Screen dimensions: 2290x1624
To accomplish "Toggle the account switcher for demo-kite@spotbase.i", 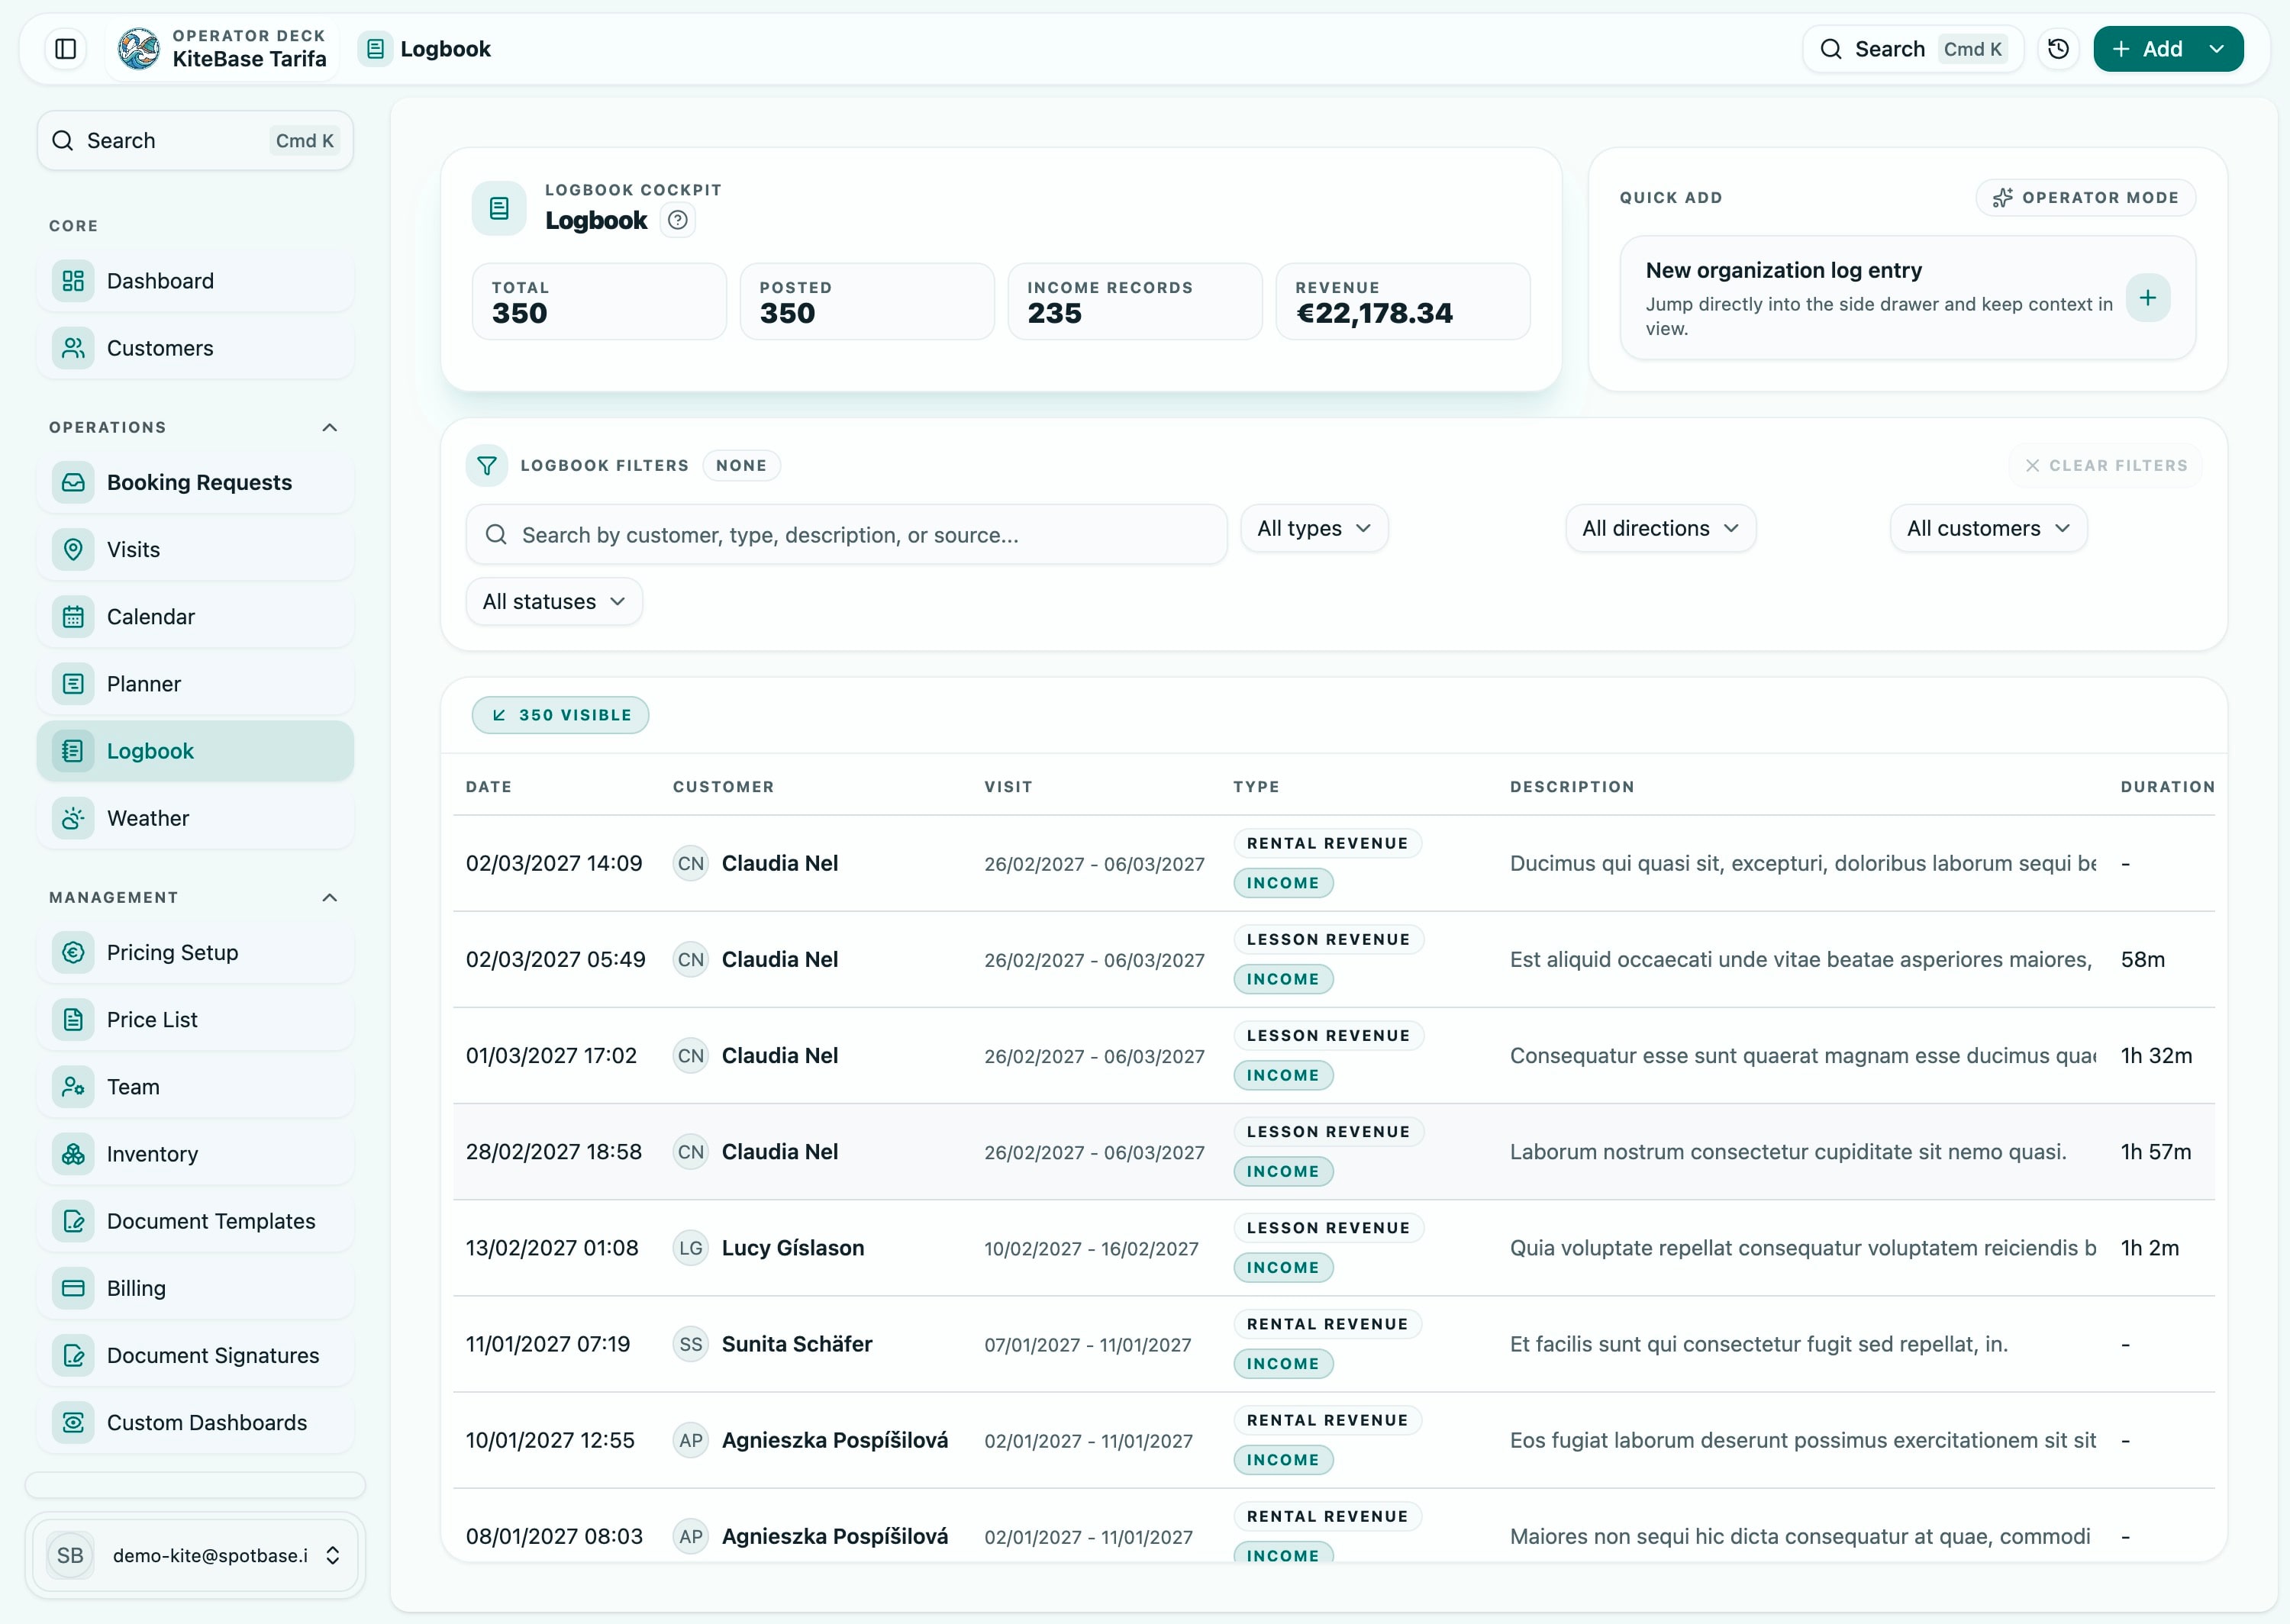I will (332, 1555).
